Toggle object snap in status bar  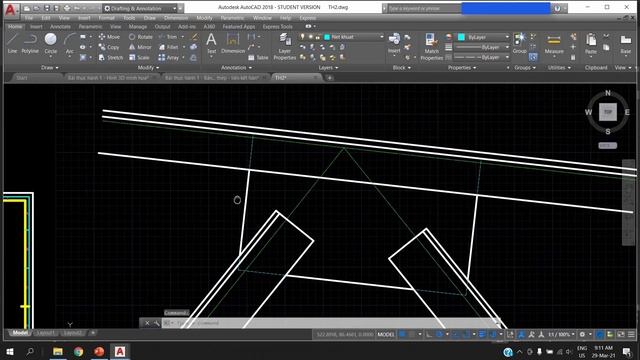[x=467, y=334]
